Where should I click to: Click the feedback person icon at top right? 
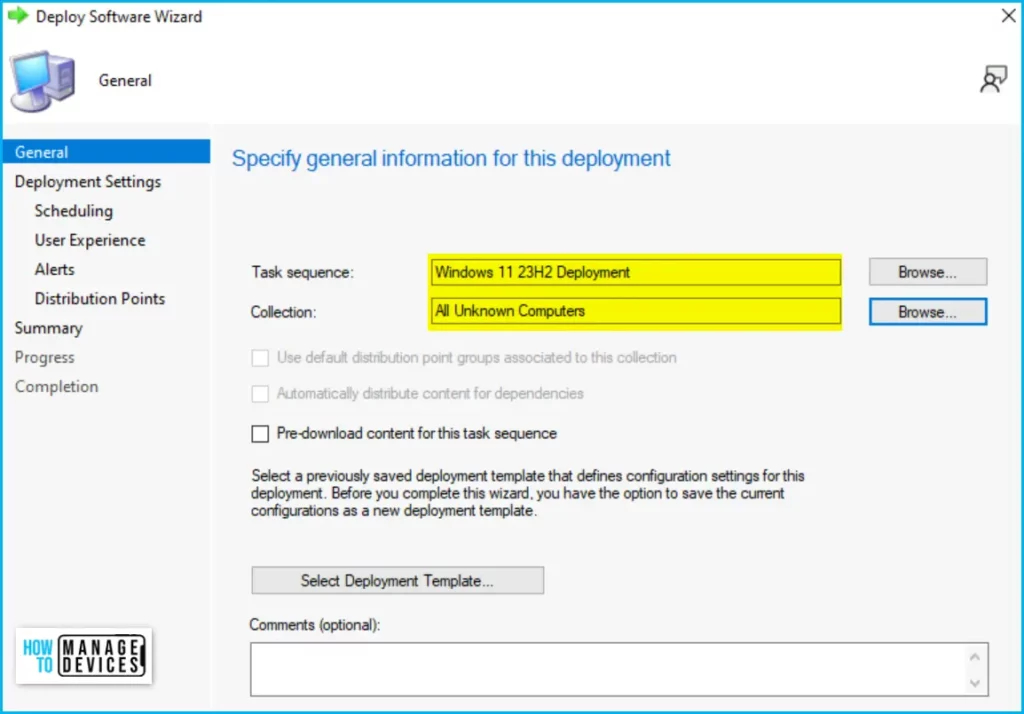tap(993, 80)
